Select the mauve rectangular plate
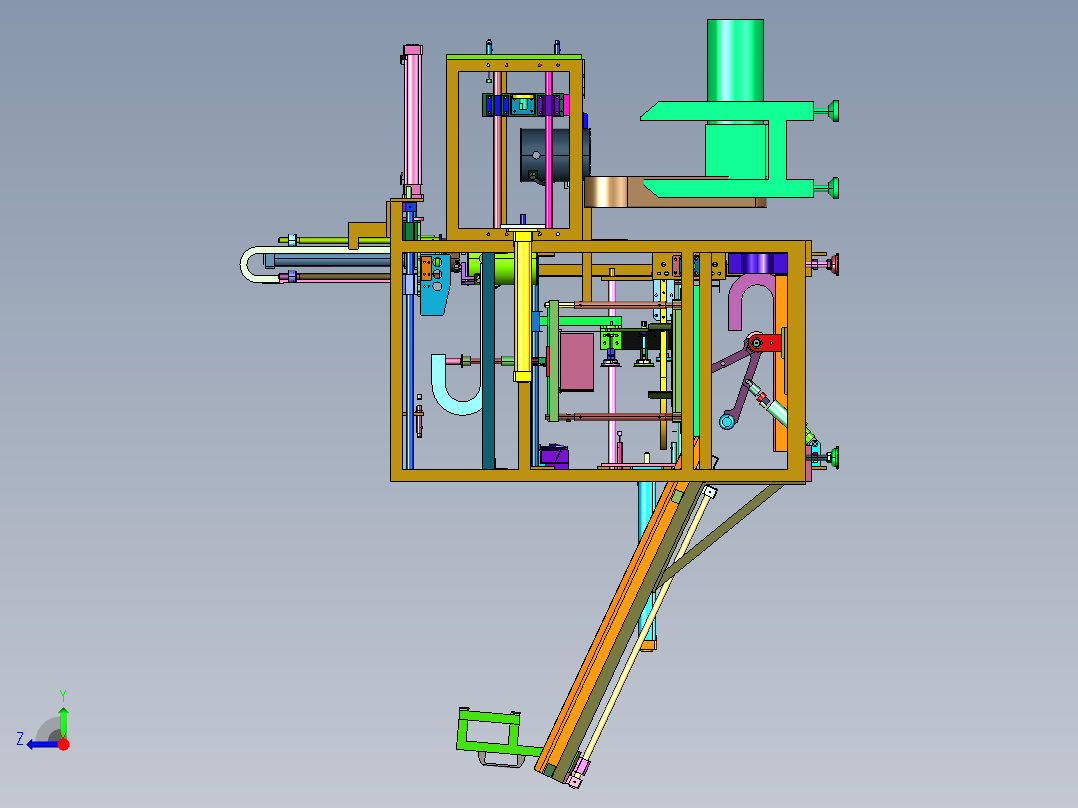 [x=577, y=362]
